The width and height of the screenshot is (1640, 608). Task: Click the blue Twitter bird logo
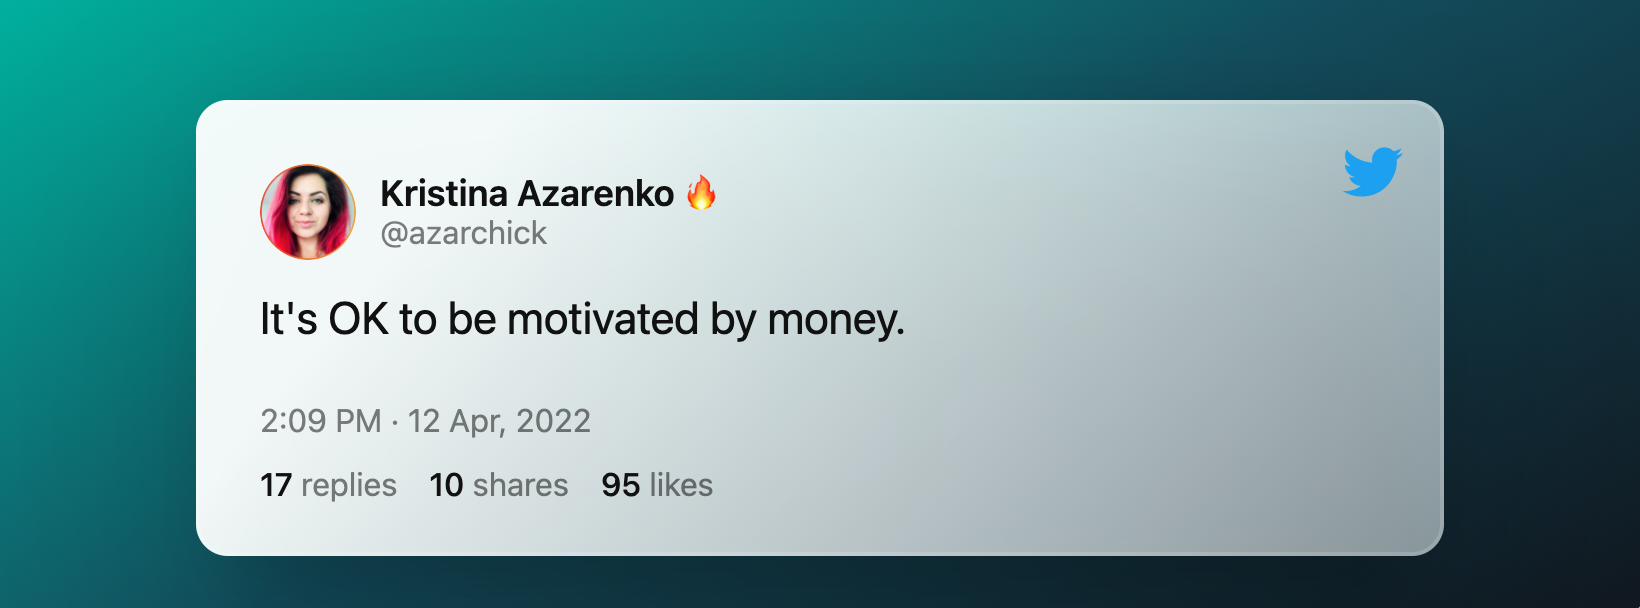[1373, 172]
